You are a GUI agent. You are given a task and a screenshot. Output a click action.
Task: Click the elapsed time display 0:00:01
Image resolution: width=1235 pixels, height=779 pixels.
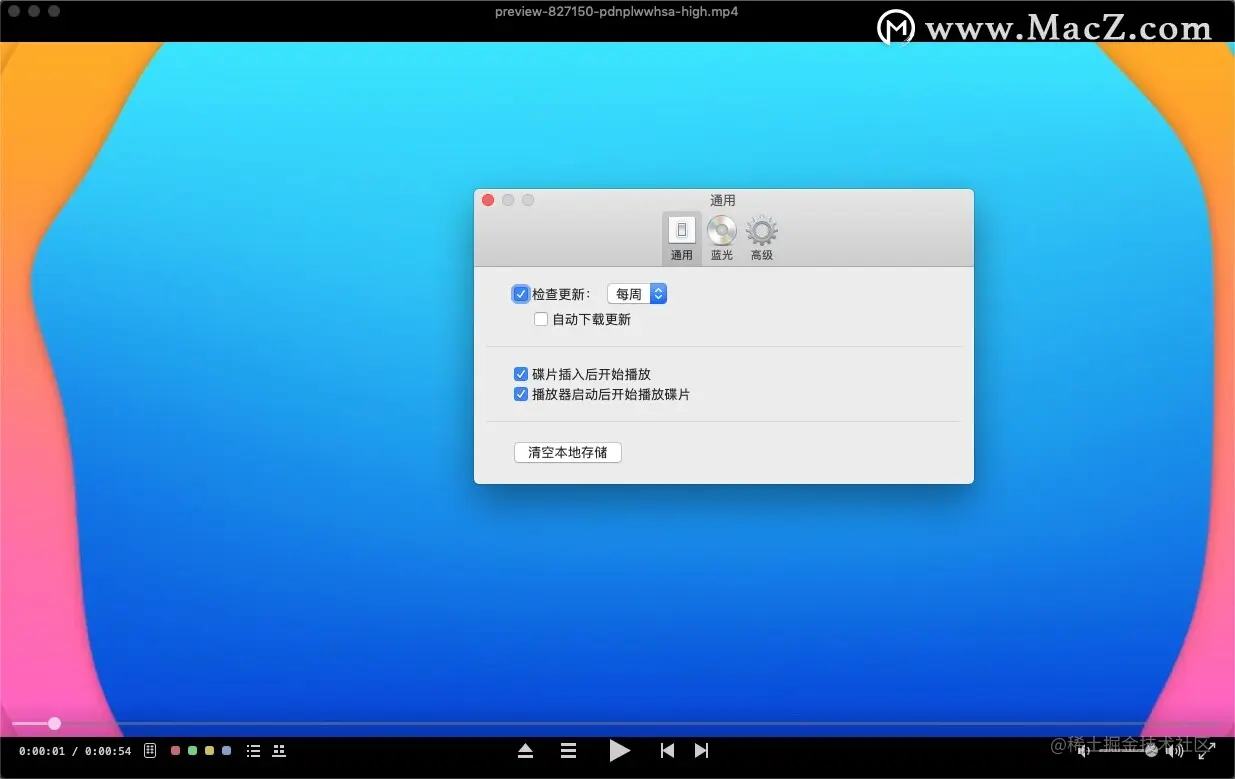[x=42, y=751]
